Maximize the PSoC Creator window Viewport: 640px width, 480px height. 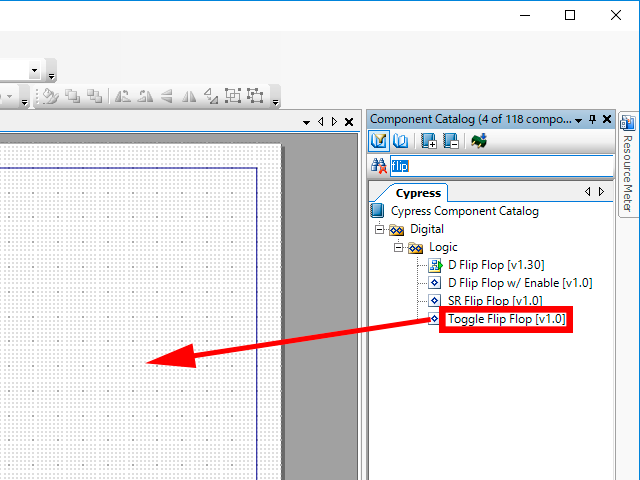tap(570, 16)
